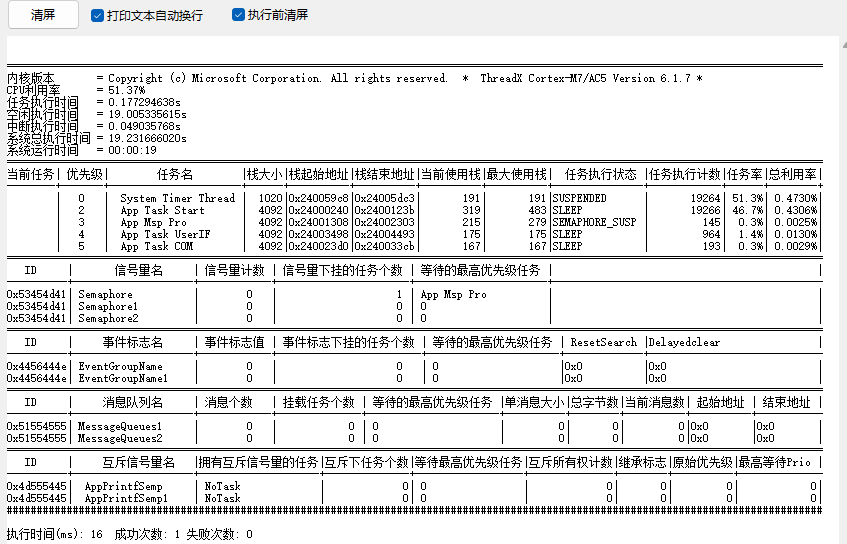Click the 清屏 button

pos(42,15)
